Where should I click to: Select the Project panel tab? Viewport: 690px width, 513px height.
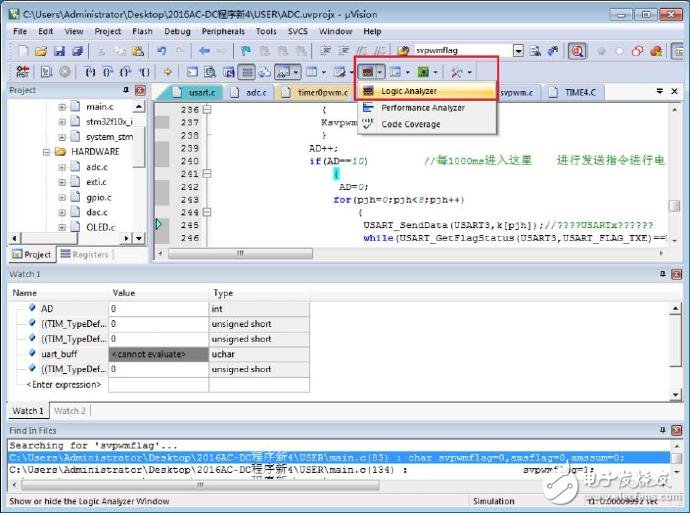32,254
